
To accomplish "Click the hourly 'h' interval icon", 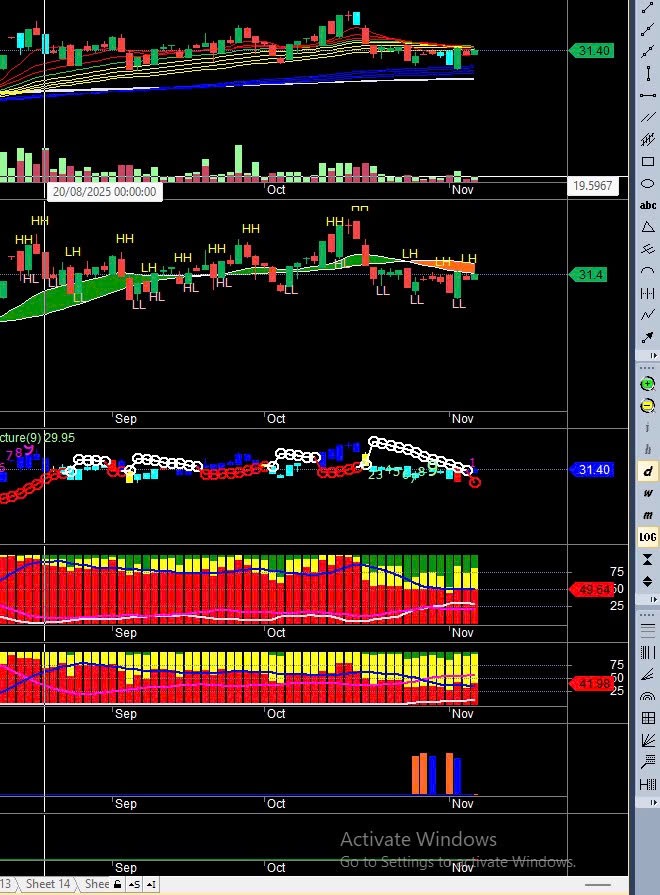I will coord(647,449).
